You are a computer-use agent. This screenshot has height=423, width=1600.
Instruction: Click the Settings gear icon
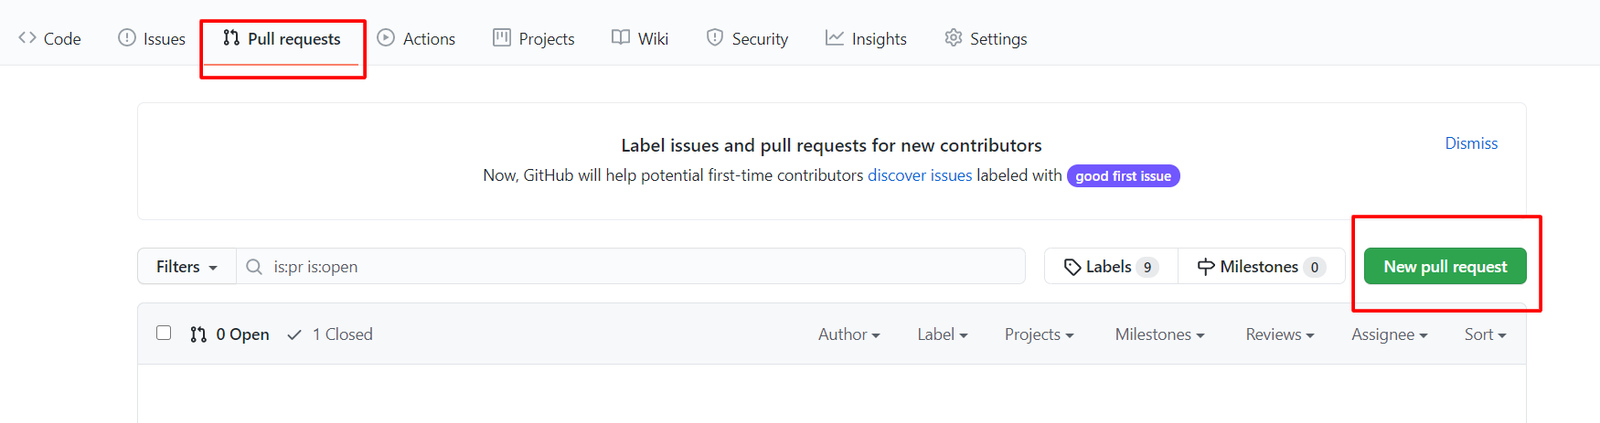954,38
